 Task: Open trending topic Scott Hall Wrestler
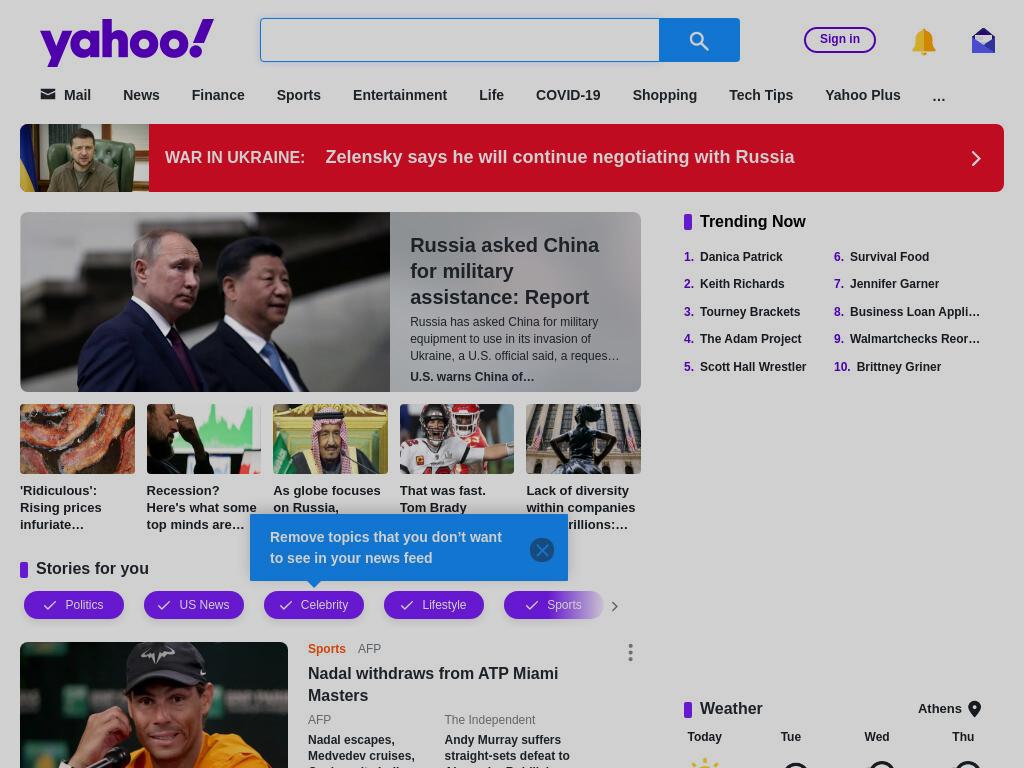pos(753,366)
